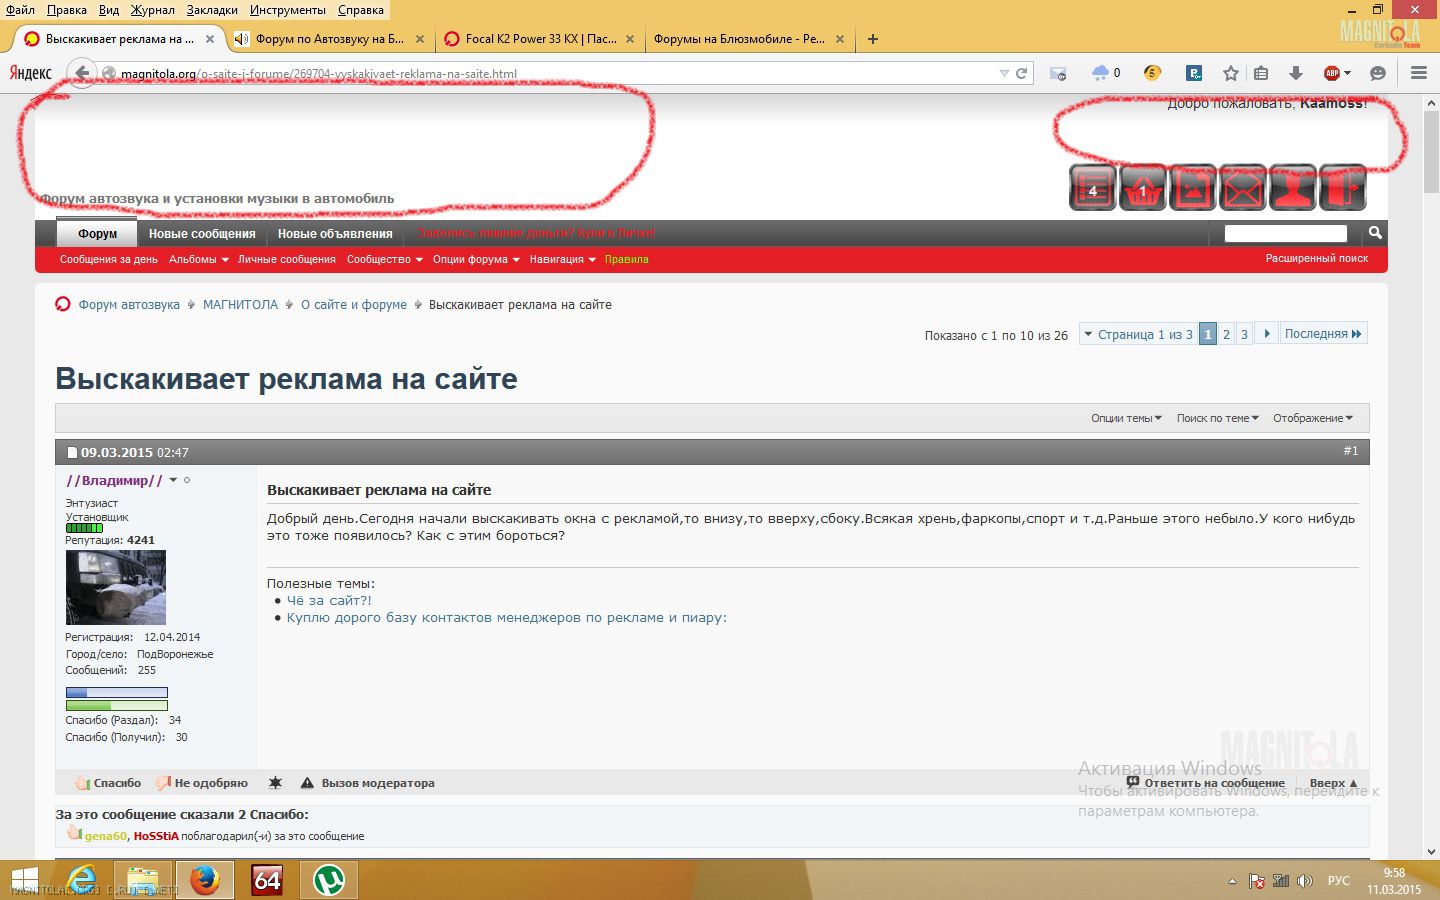Click the page vertical scrollbar
Image resolution: width=1440 pixels, height=900 pixels.
(1431, 474)
